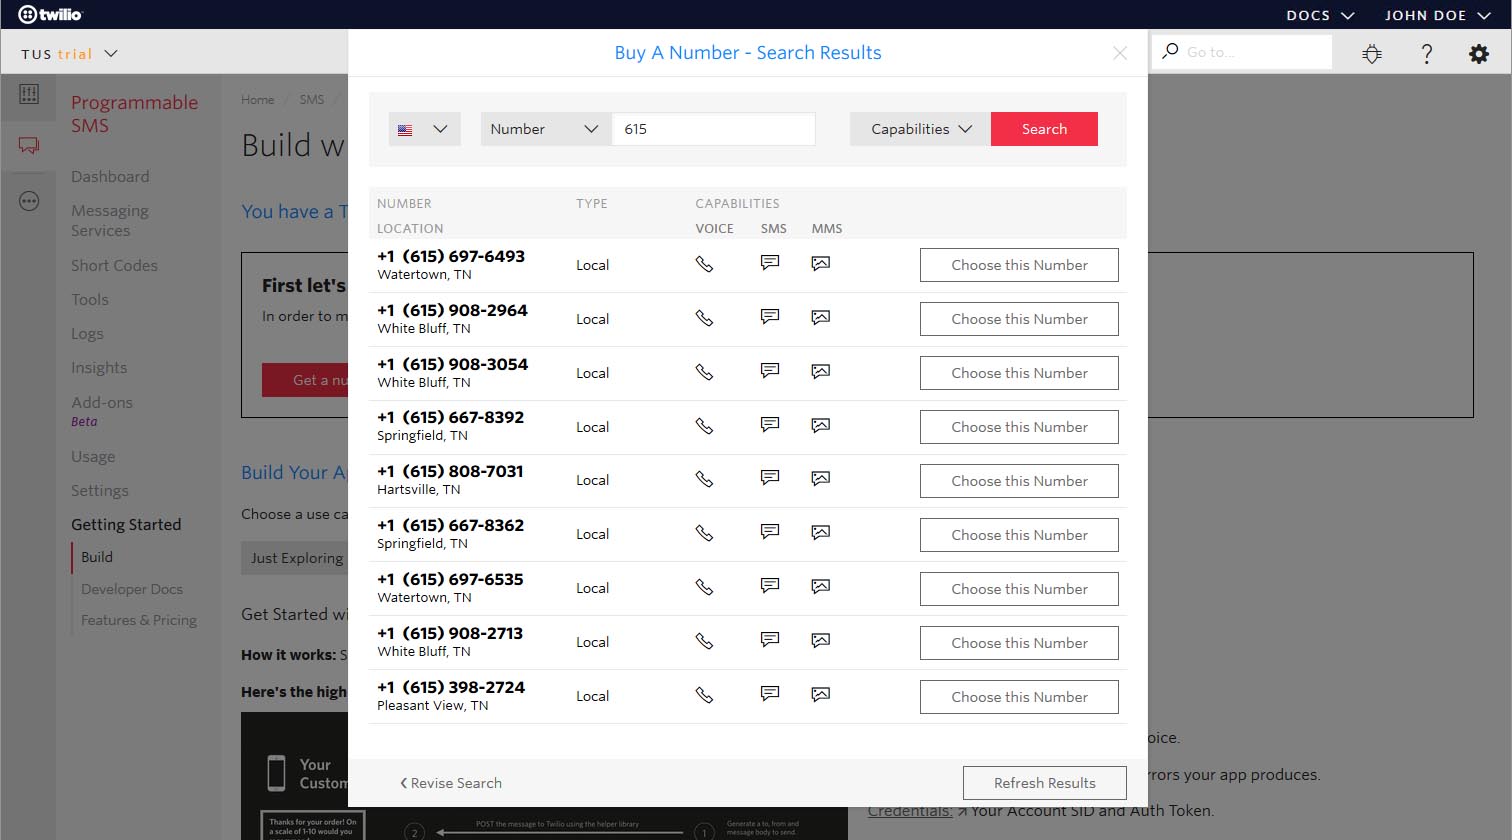The width and height of the screenshot is (1512, 840).
Task: Open the Programmable SMS chat icon in sidebar
Action: tap(29, 146)
